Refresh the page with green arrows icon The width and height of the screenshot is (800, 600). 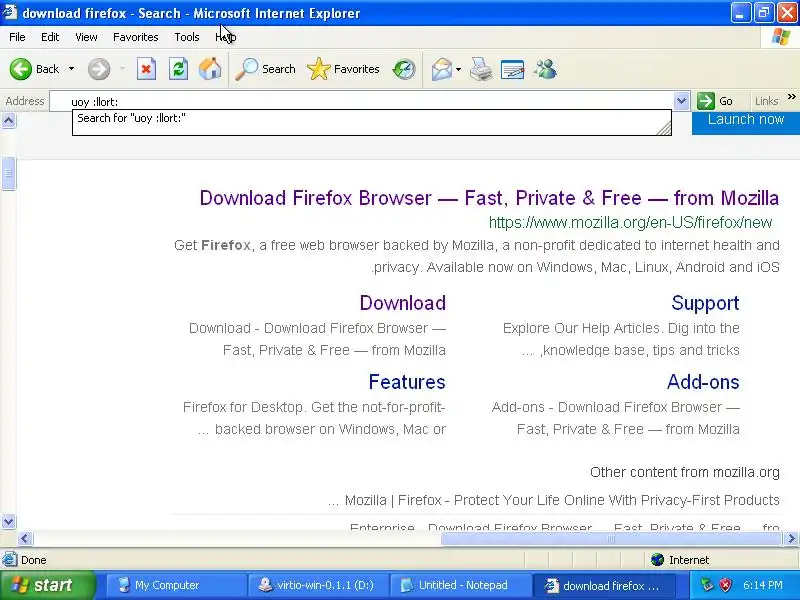click(x=179, y=69)
